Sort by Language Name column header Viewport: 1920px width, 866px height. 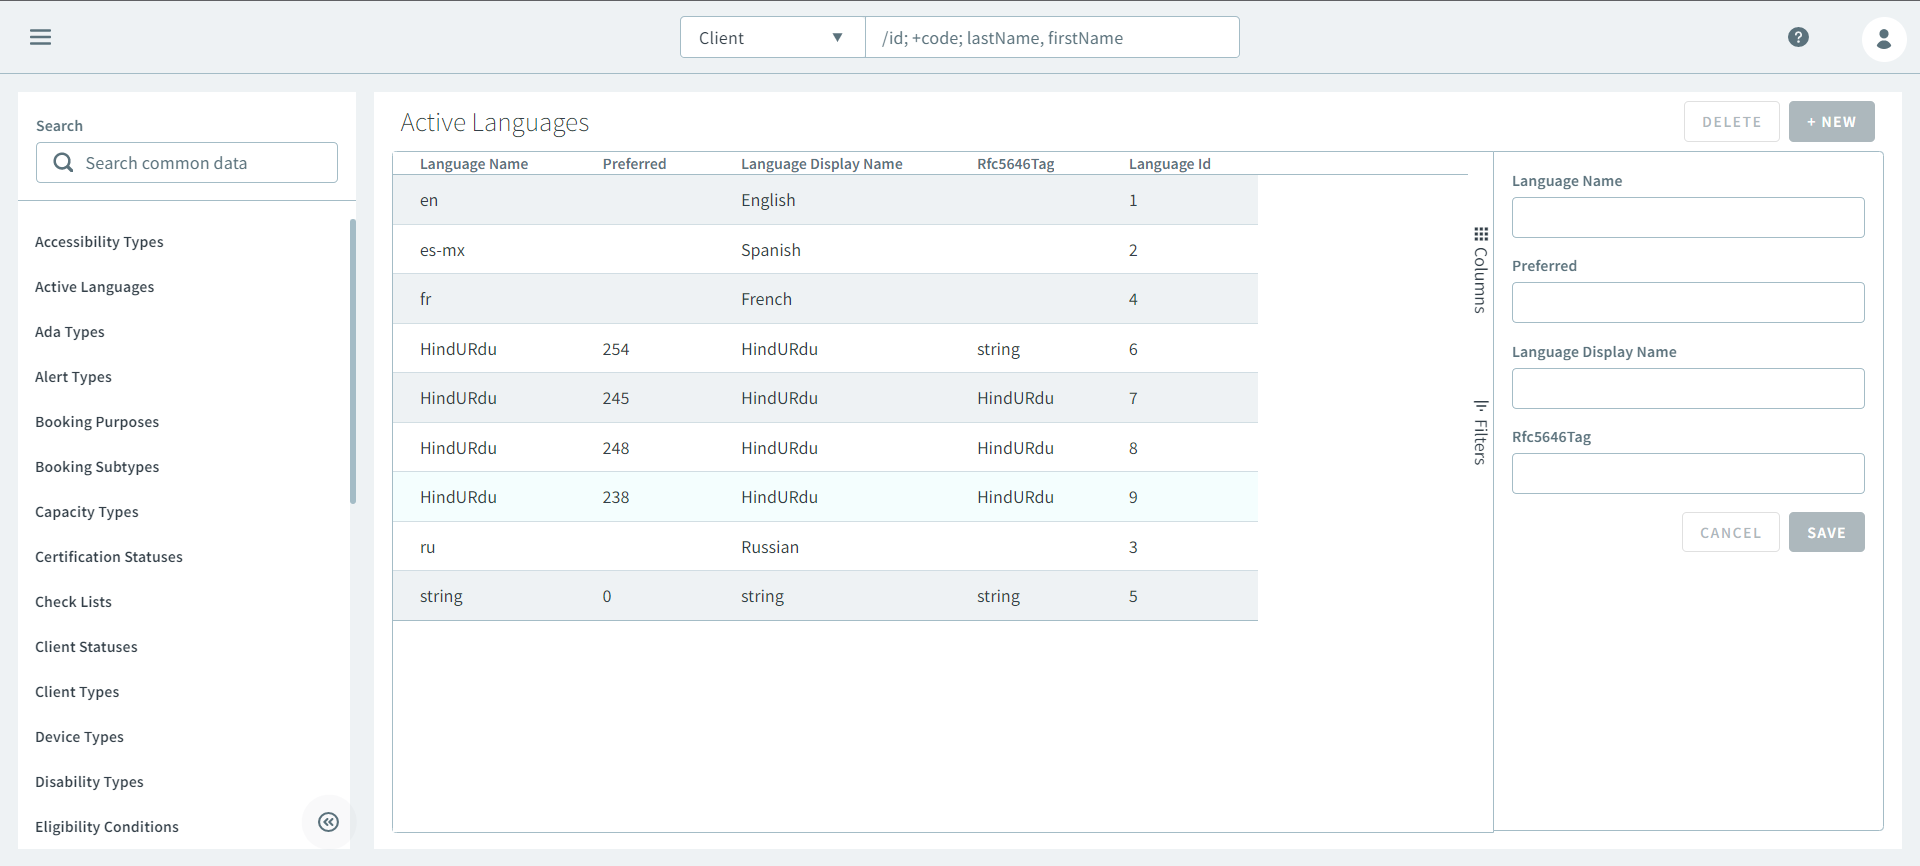click(x=474, y=164)
